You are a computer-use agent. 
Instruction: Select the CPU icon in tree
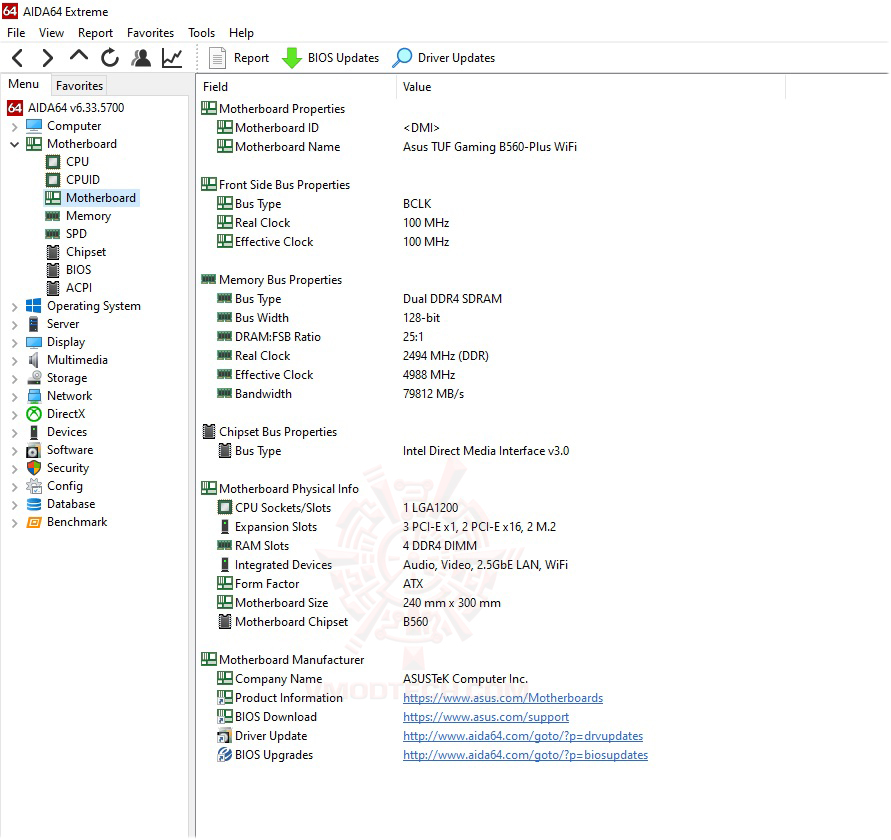coord(53,162)
